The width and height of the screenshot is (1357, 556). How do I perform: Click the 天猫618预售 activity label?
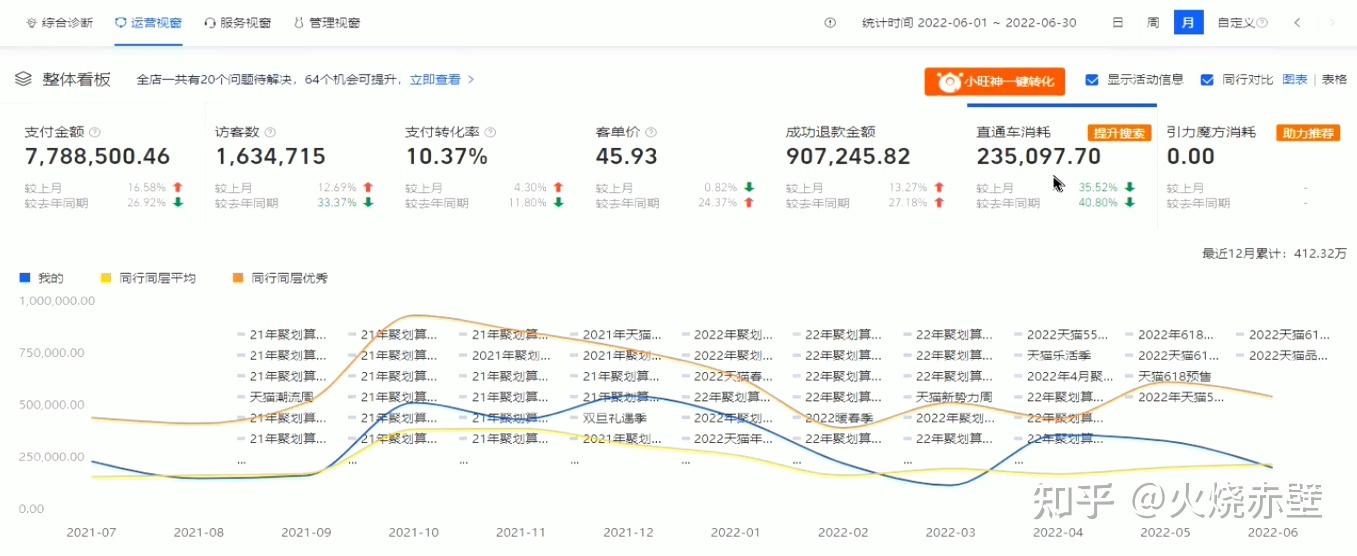pyautogui.click(x=1176, y=376)
